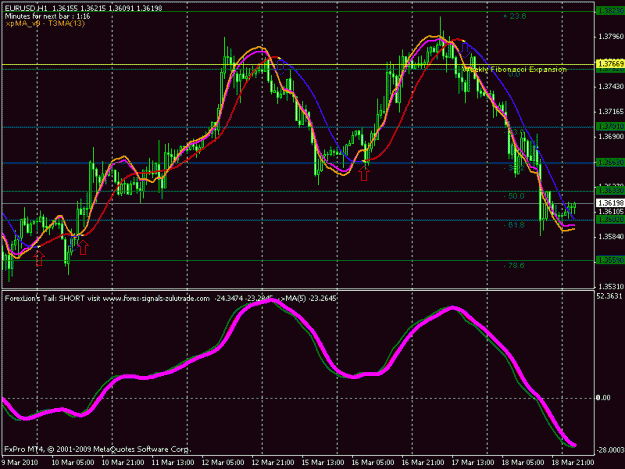
Task: Click the EURUSD,H1 chart title text
Action: coord(83,8)
